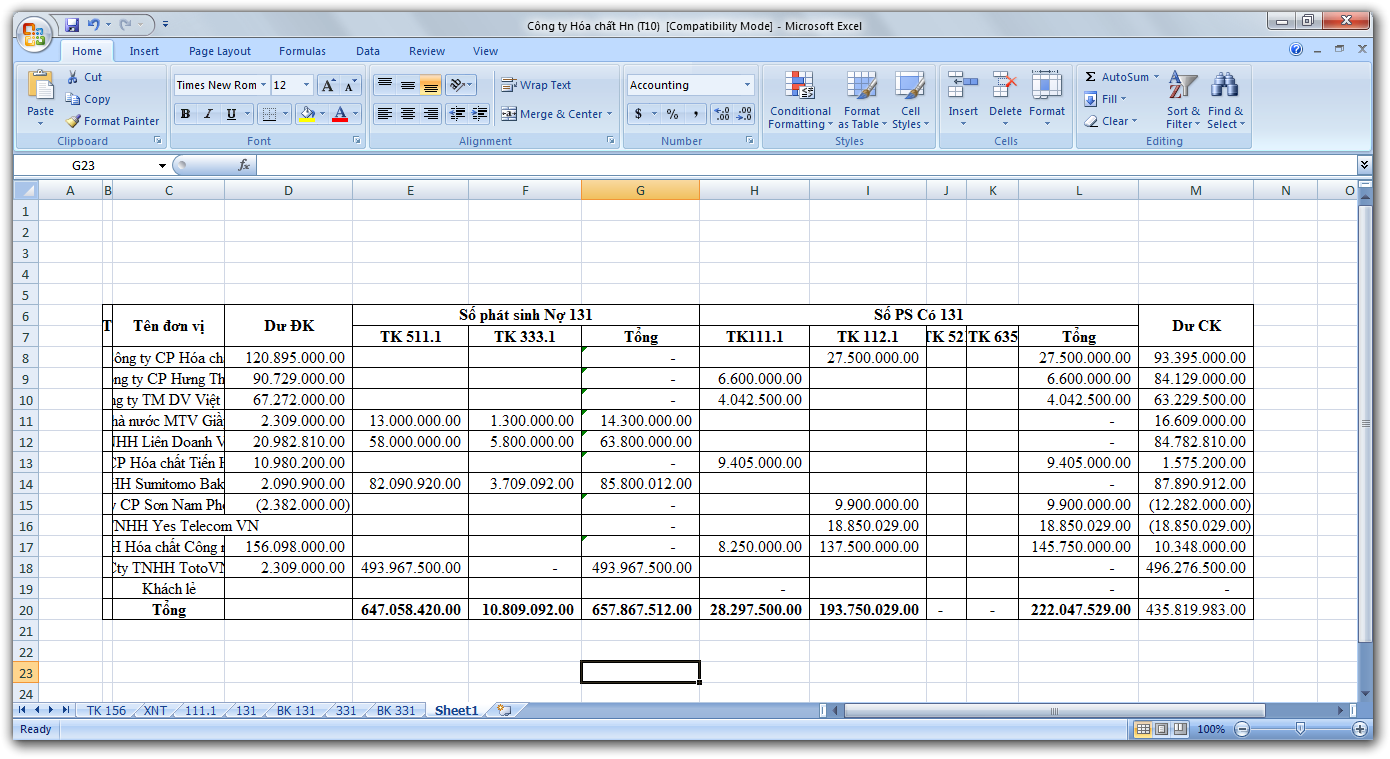Open the Name Box dropdown arrow
Screen dimensions: 1390x759
pos(162,165)
